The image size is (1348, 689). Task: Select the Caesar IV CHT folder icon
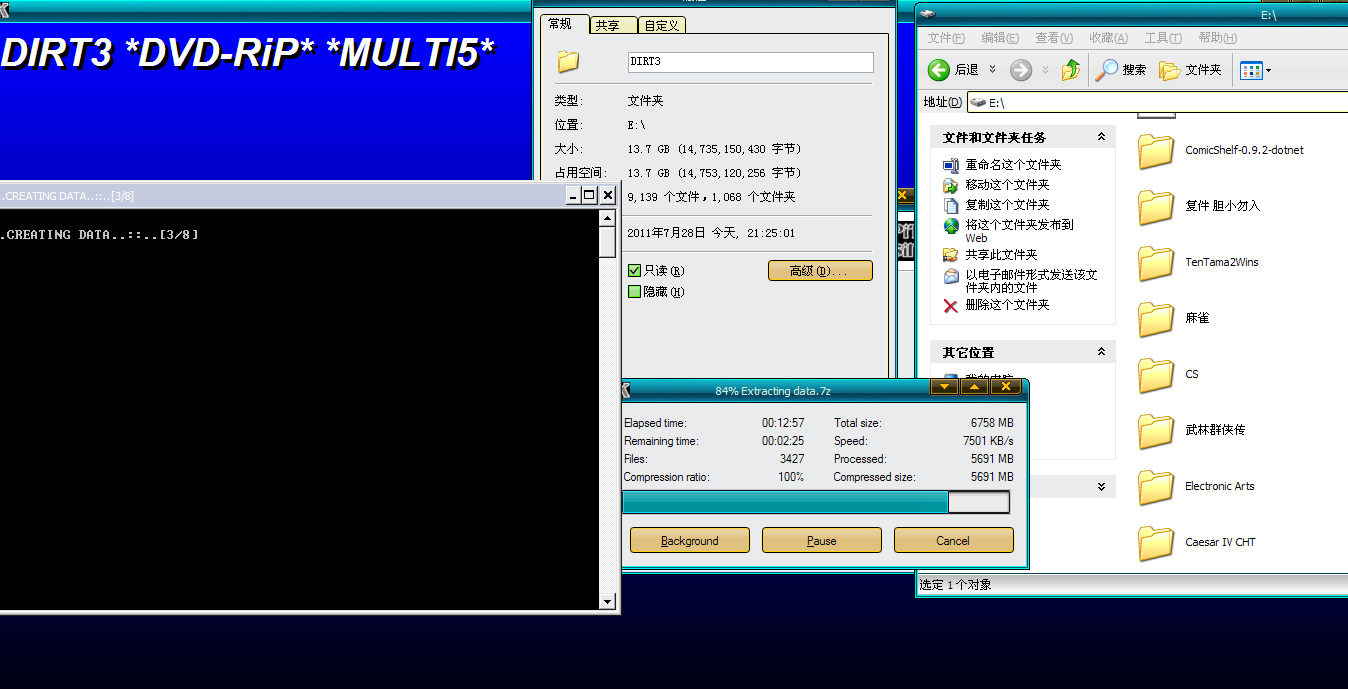click(x=1156, y=543)
